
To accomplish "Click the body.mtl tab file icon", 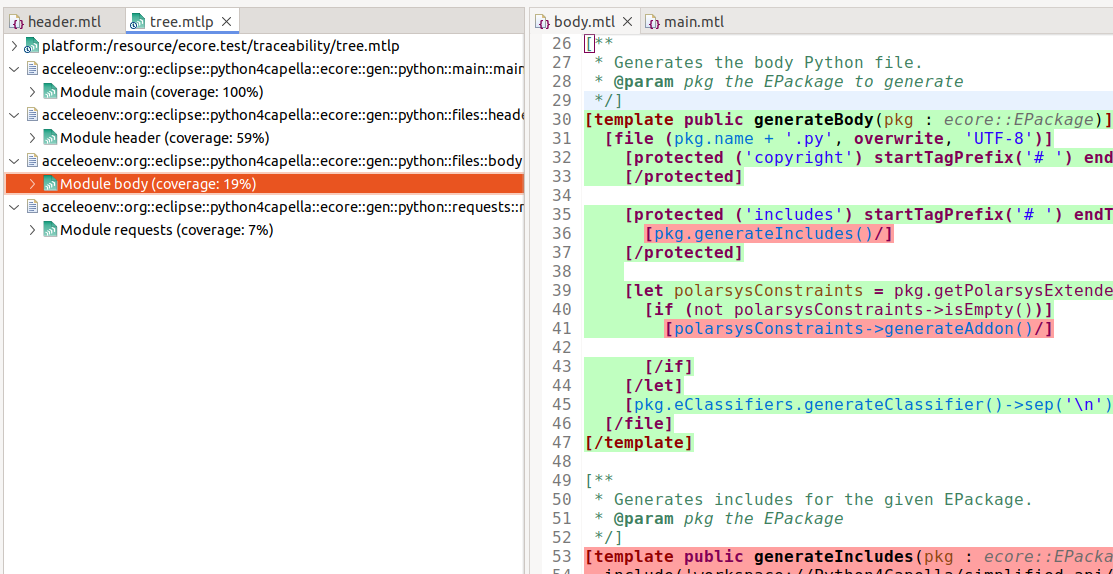I will click(543, 21).
